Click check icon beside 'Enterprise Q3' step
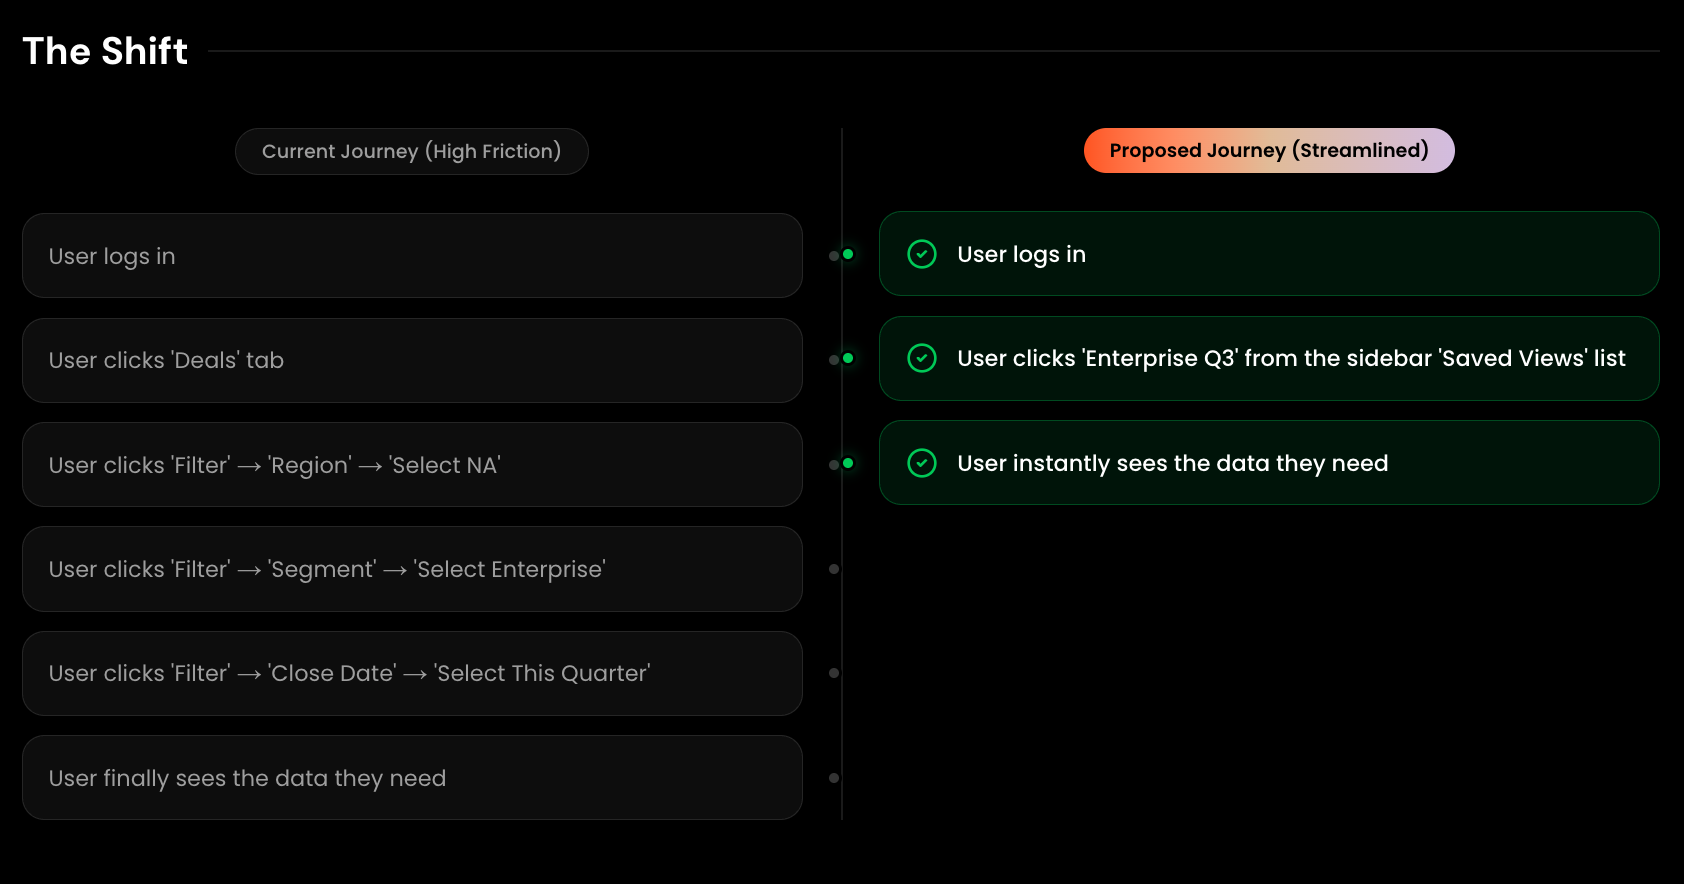 click(922, 358)
